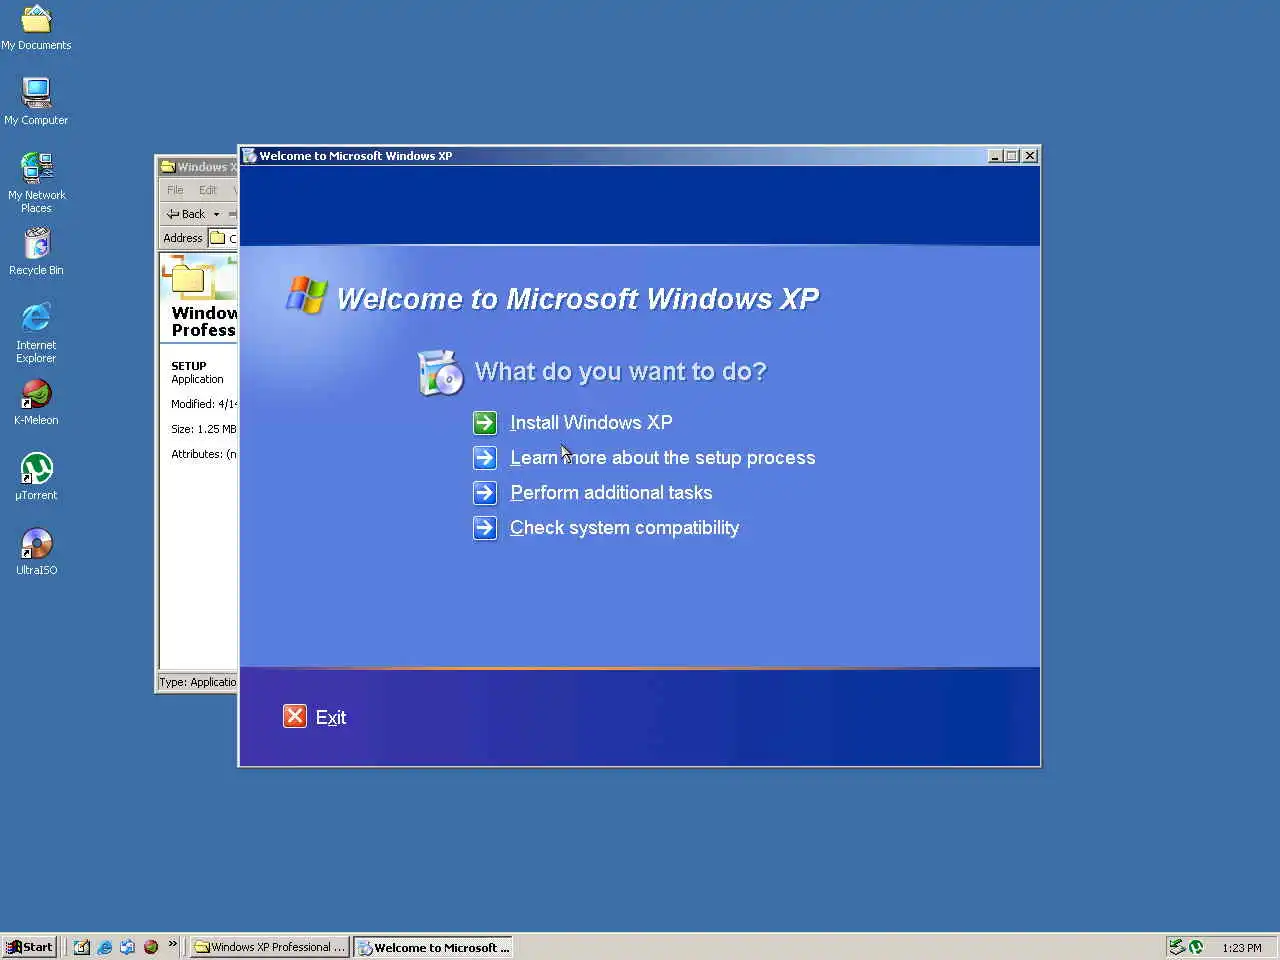Expand hidden quick launch icons chevron

point(173,943)
